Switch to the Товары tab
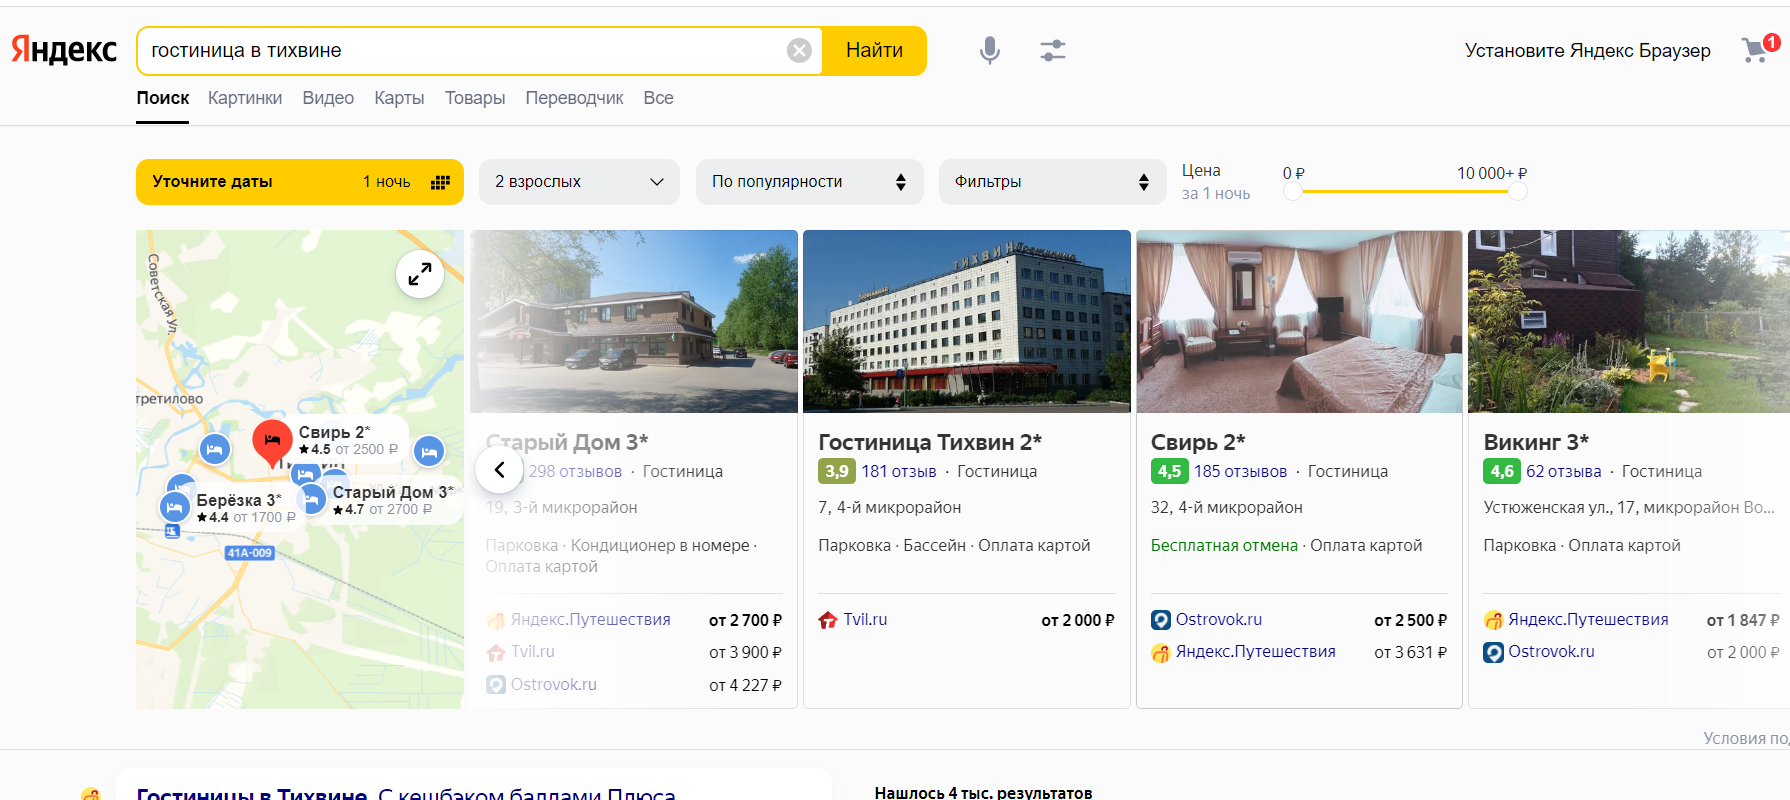 (475, 98)
